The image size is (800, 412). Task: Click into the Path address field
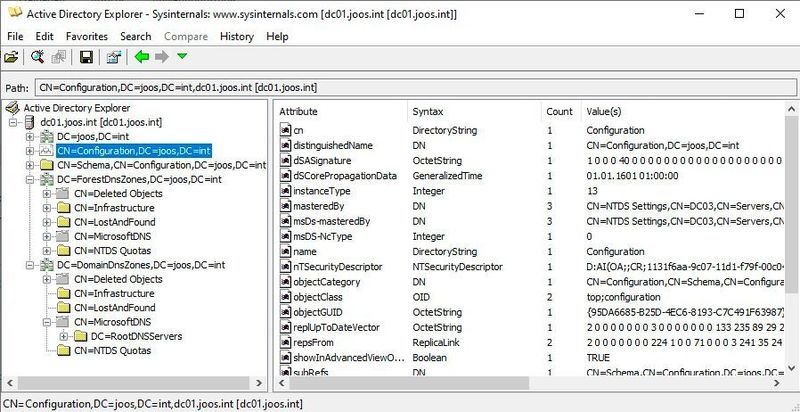(x=415, y=88)
